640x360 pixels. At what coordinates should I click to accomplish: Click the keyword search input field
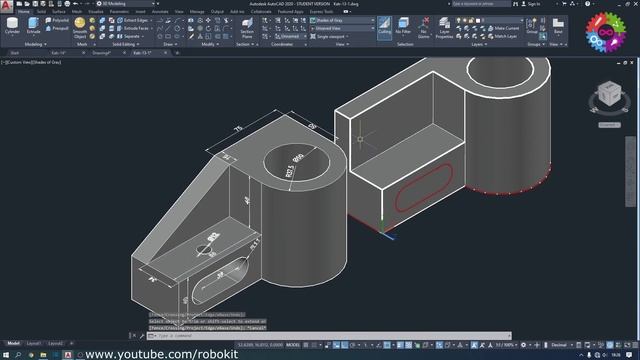pyautogui.click(x=481, y=4)
